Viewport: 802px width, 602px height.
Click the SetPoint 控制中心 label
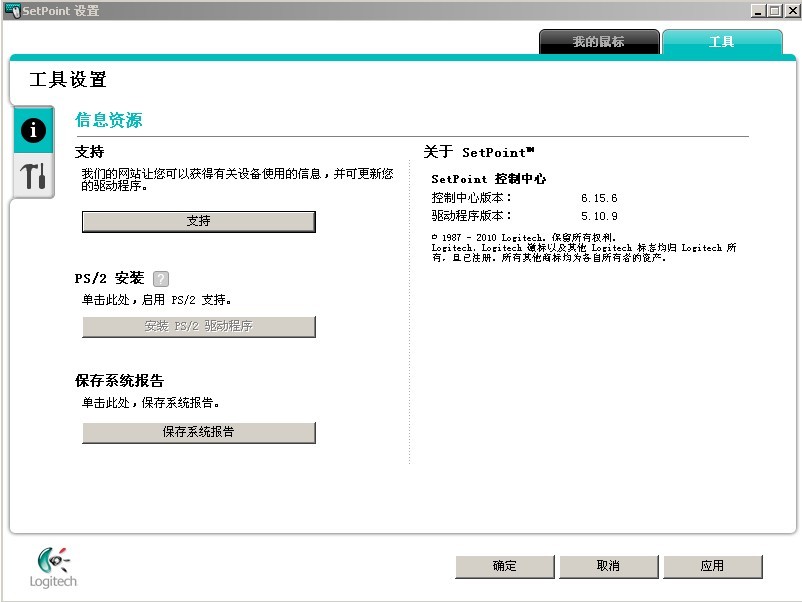488,179
